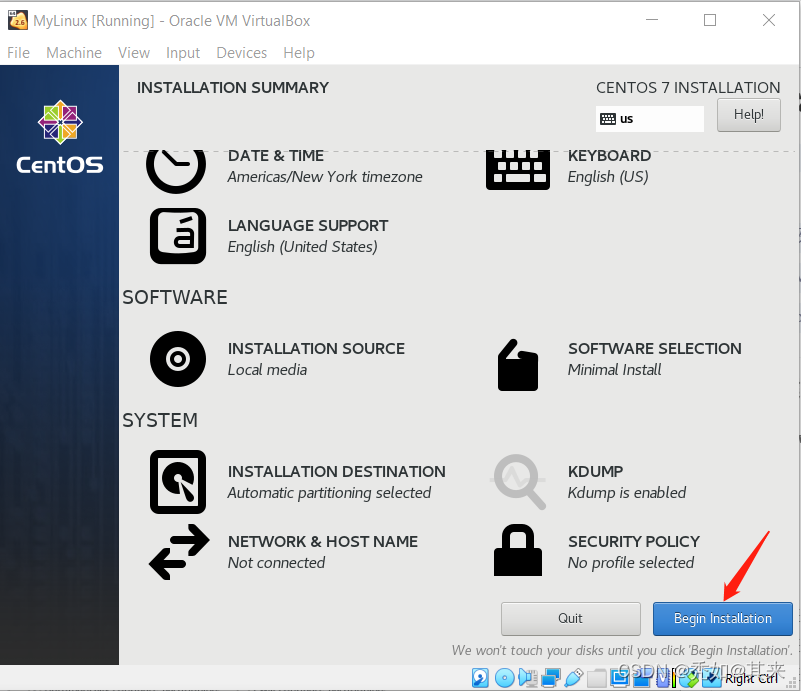Select the DATE & TIME heading
Screen dimensions: 801x691
tap(276, 156)
